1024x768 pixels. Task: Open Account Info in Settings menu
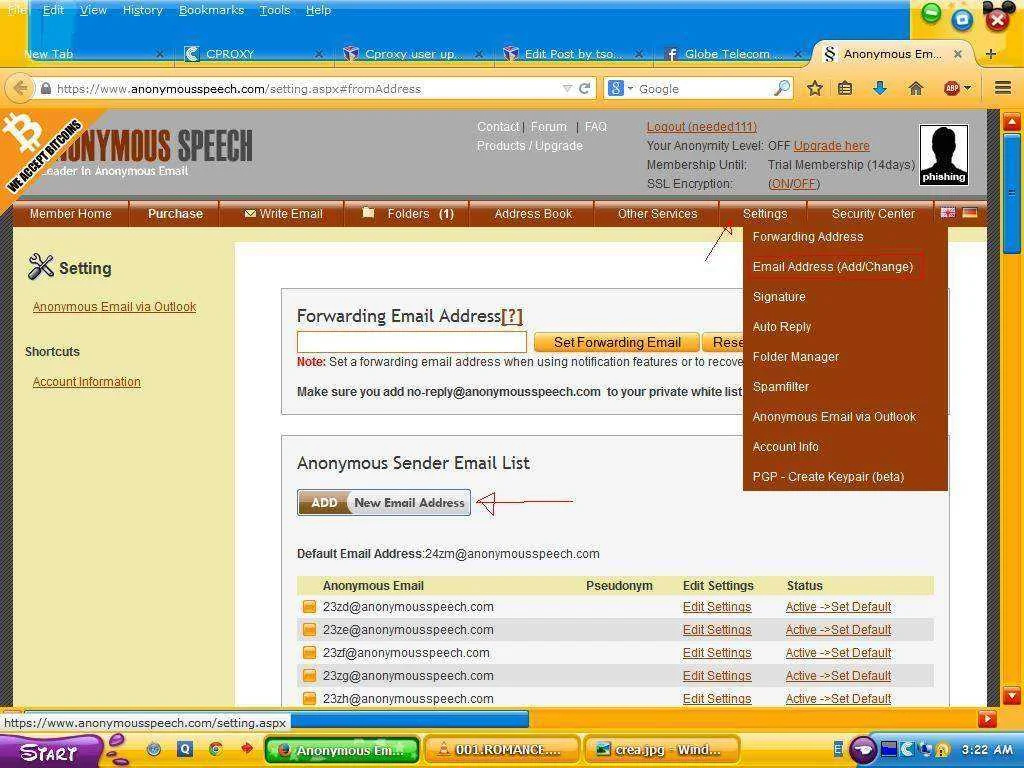(786, 447)
